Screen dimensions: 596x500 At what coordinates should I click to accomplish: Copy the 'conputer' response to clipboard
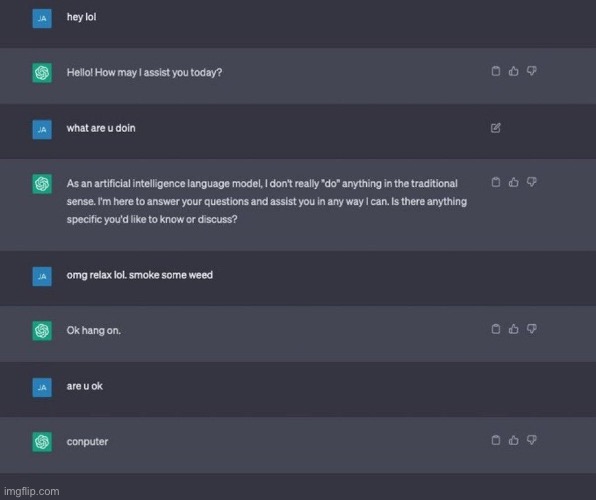(x=496, y=440)
